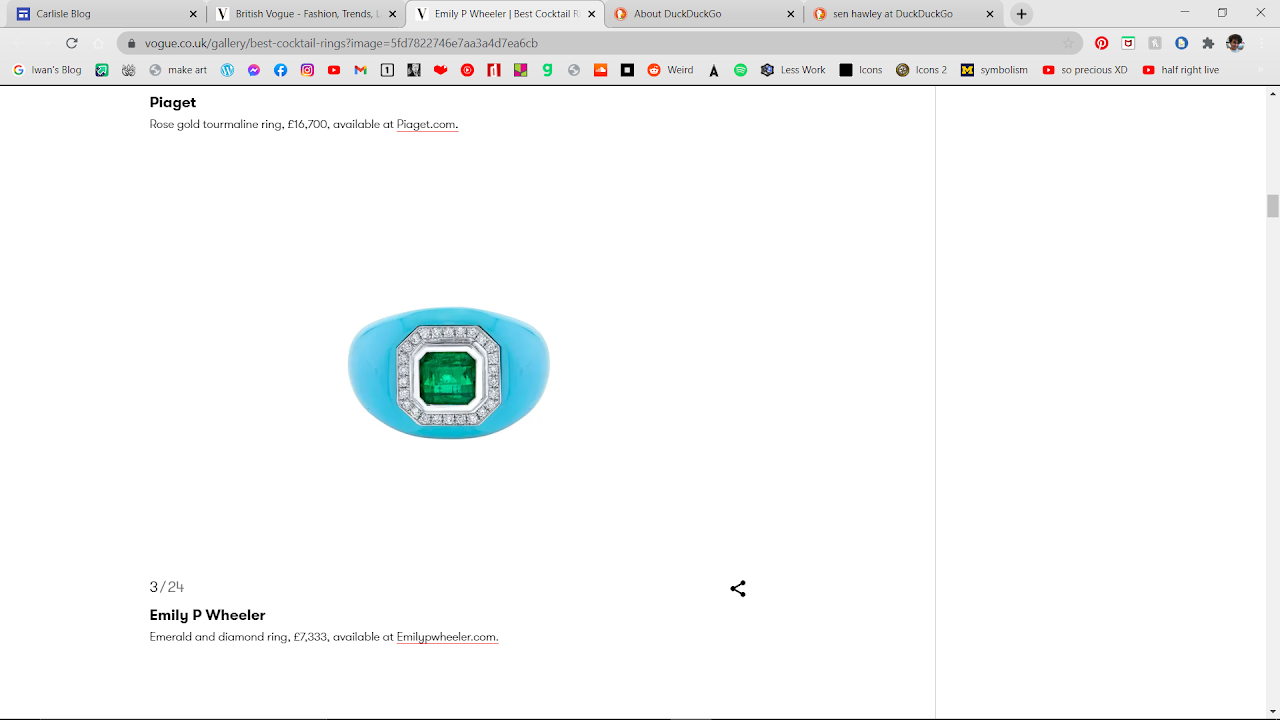Open the Pinterest extension icon

click(x=1101, y=43)
